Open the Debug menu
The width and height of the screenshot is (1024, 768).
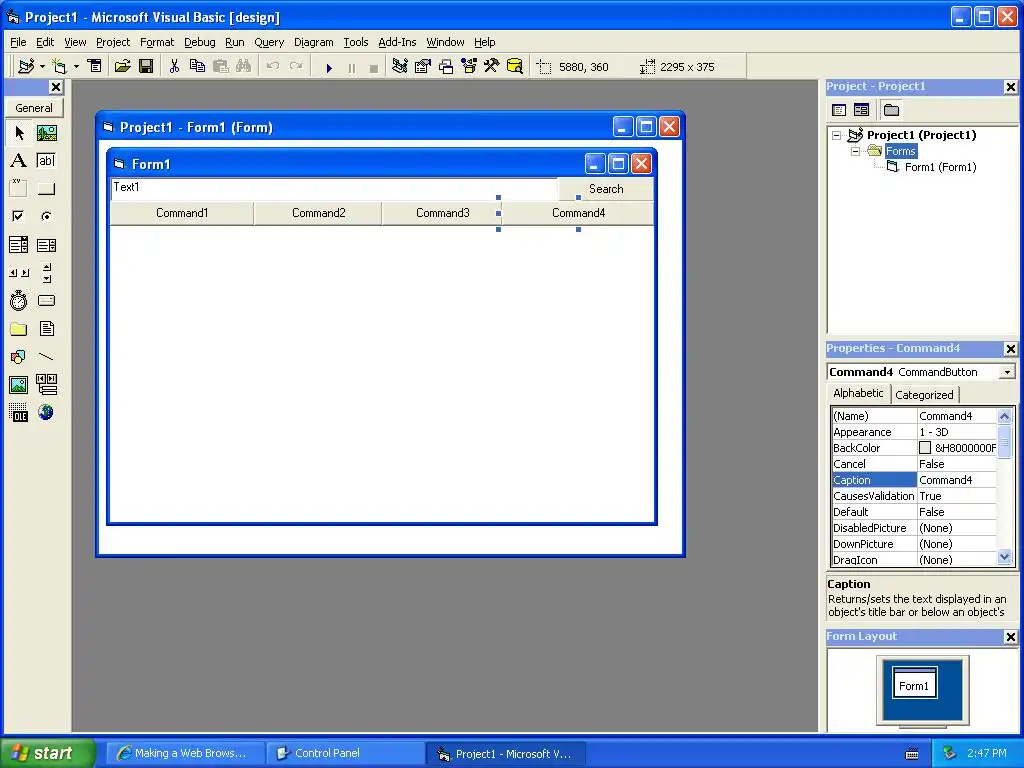(x=199, y=42)
